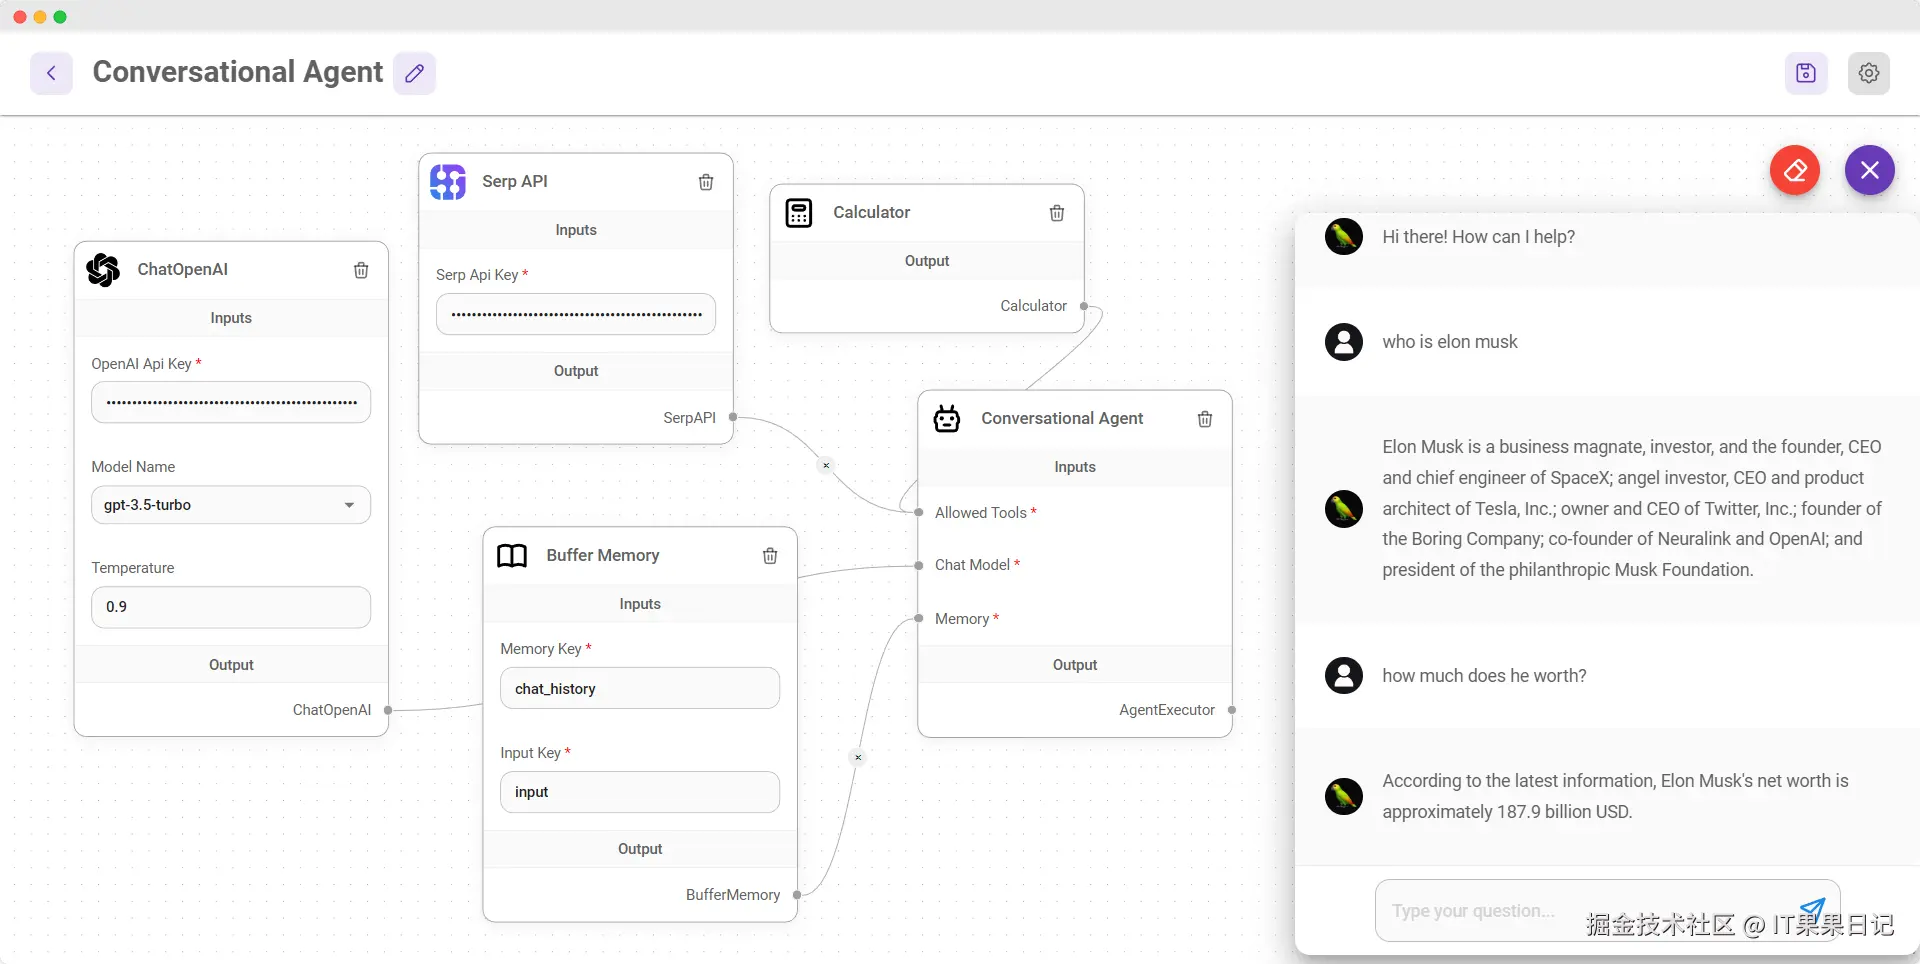Save the chatflow with the disk icon
Screen dimensions: 1920x964
point(1806,73)
